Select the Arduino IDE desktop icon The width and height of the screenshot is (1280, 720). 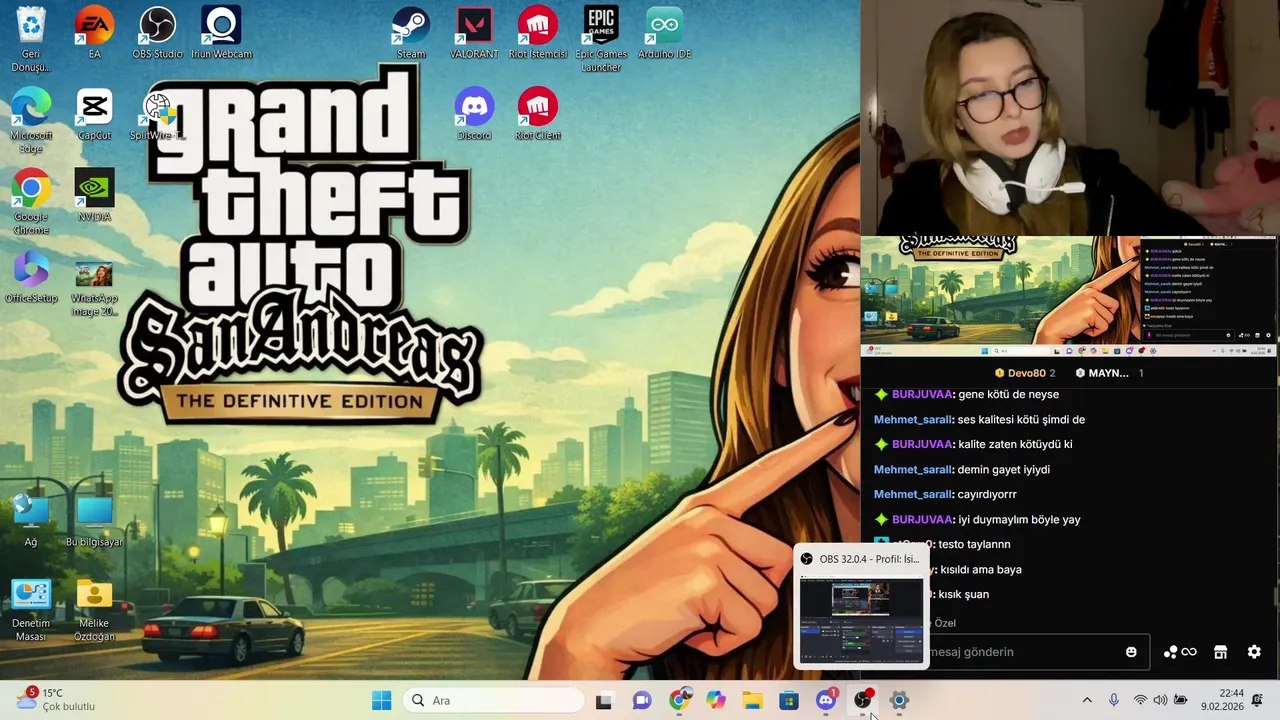tap(665, 33)
